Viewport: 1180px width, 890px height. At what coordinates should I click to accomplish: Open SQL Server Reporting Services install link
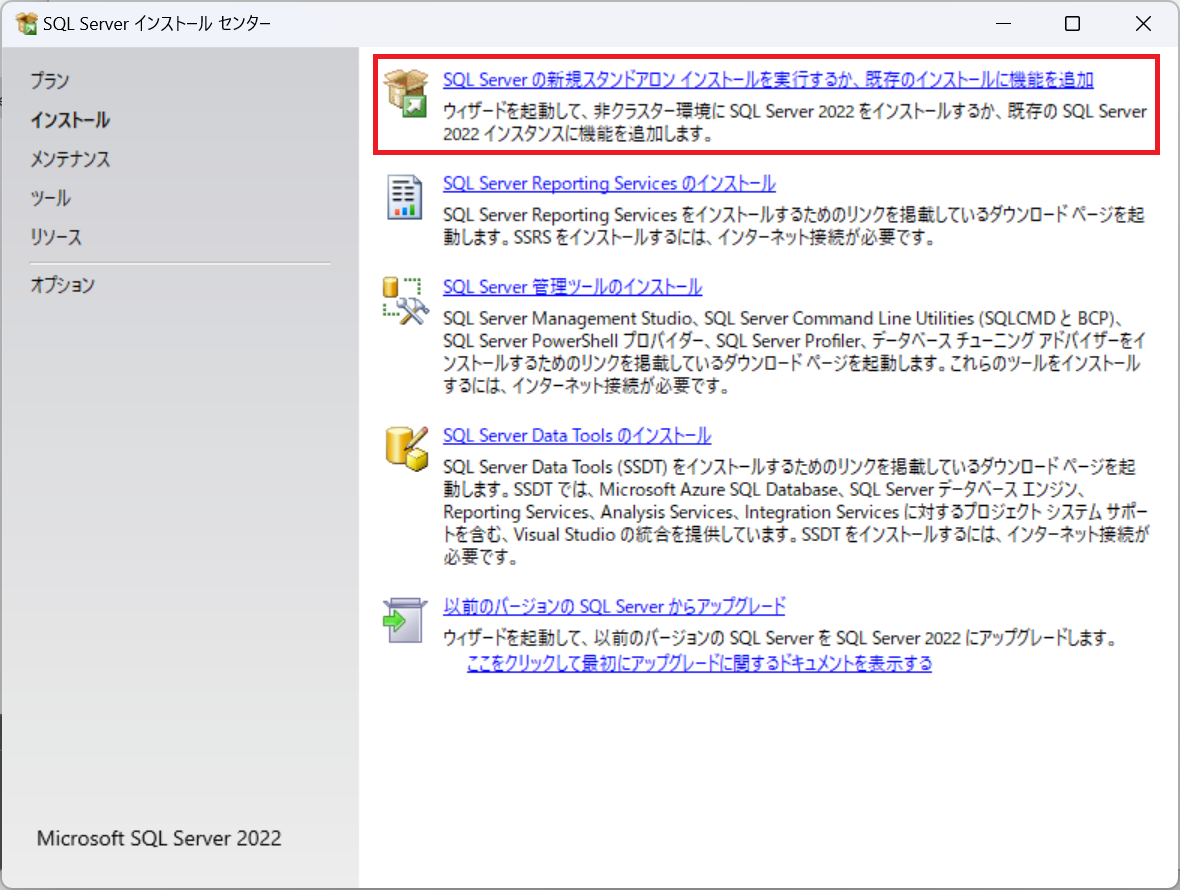click(609, 183)
